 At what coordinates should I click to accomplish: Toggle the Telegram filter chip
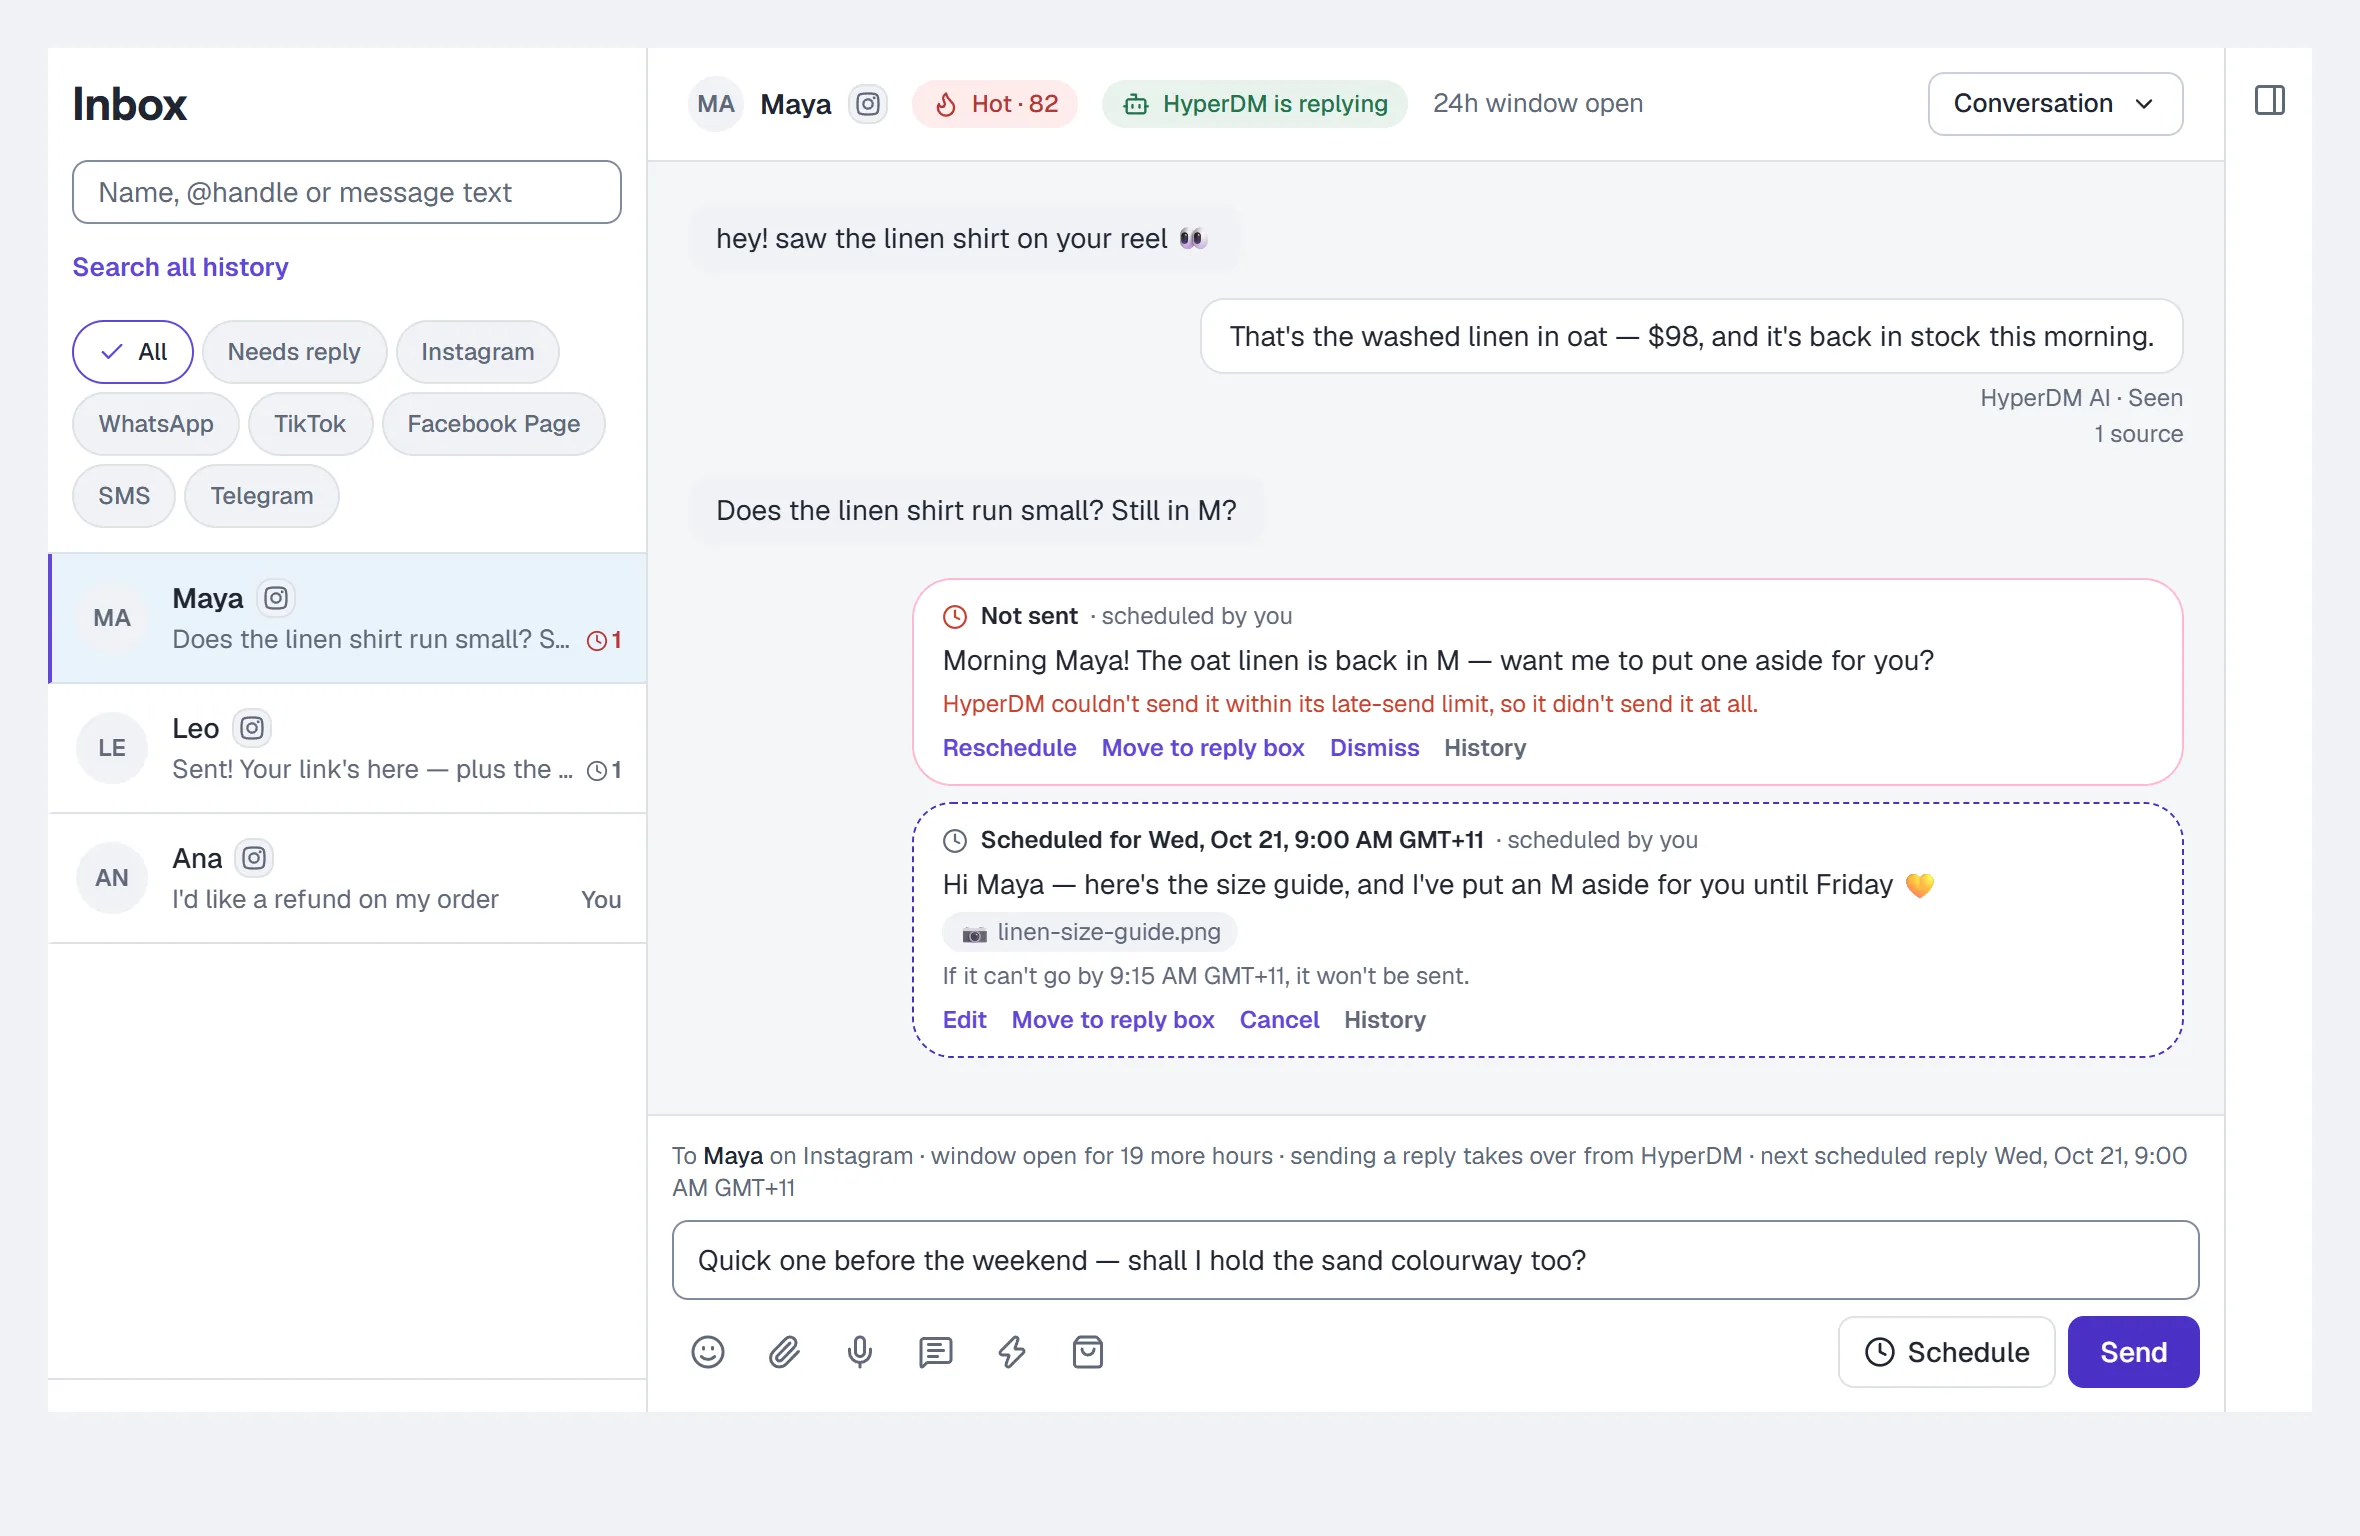click(262, 496)
